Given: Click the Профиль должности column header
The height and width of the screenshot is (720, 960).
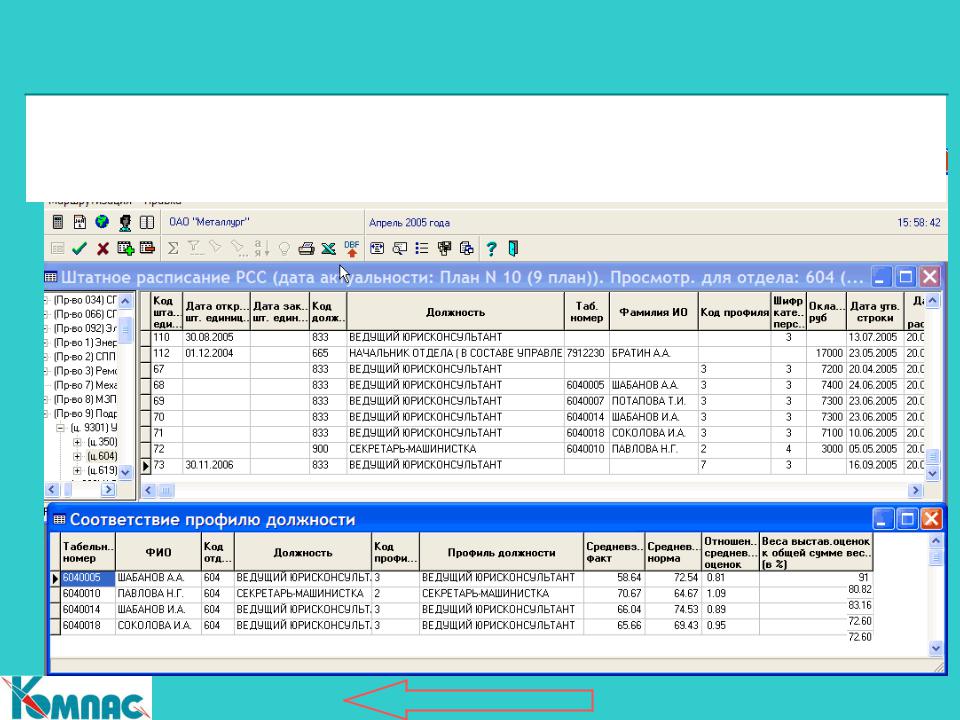Looking at the screenshot, I should coord(501,552).
